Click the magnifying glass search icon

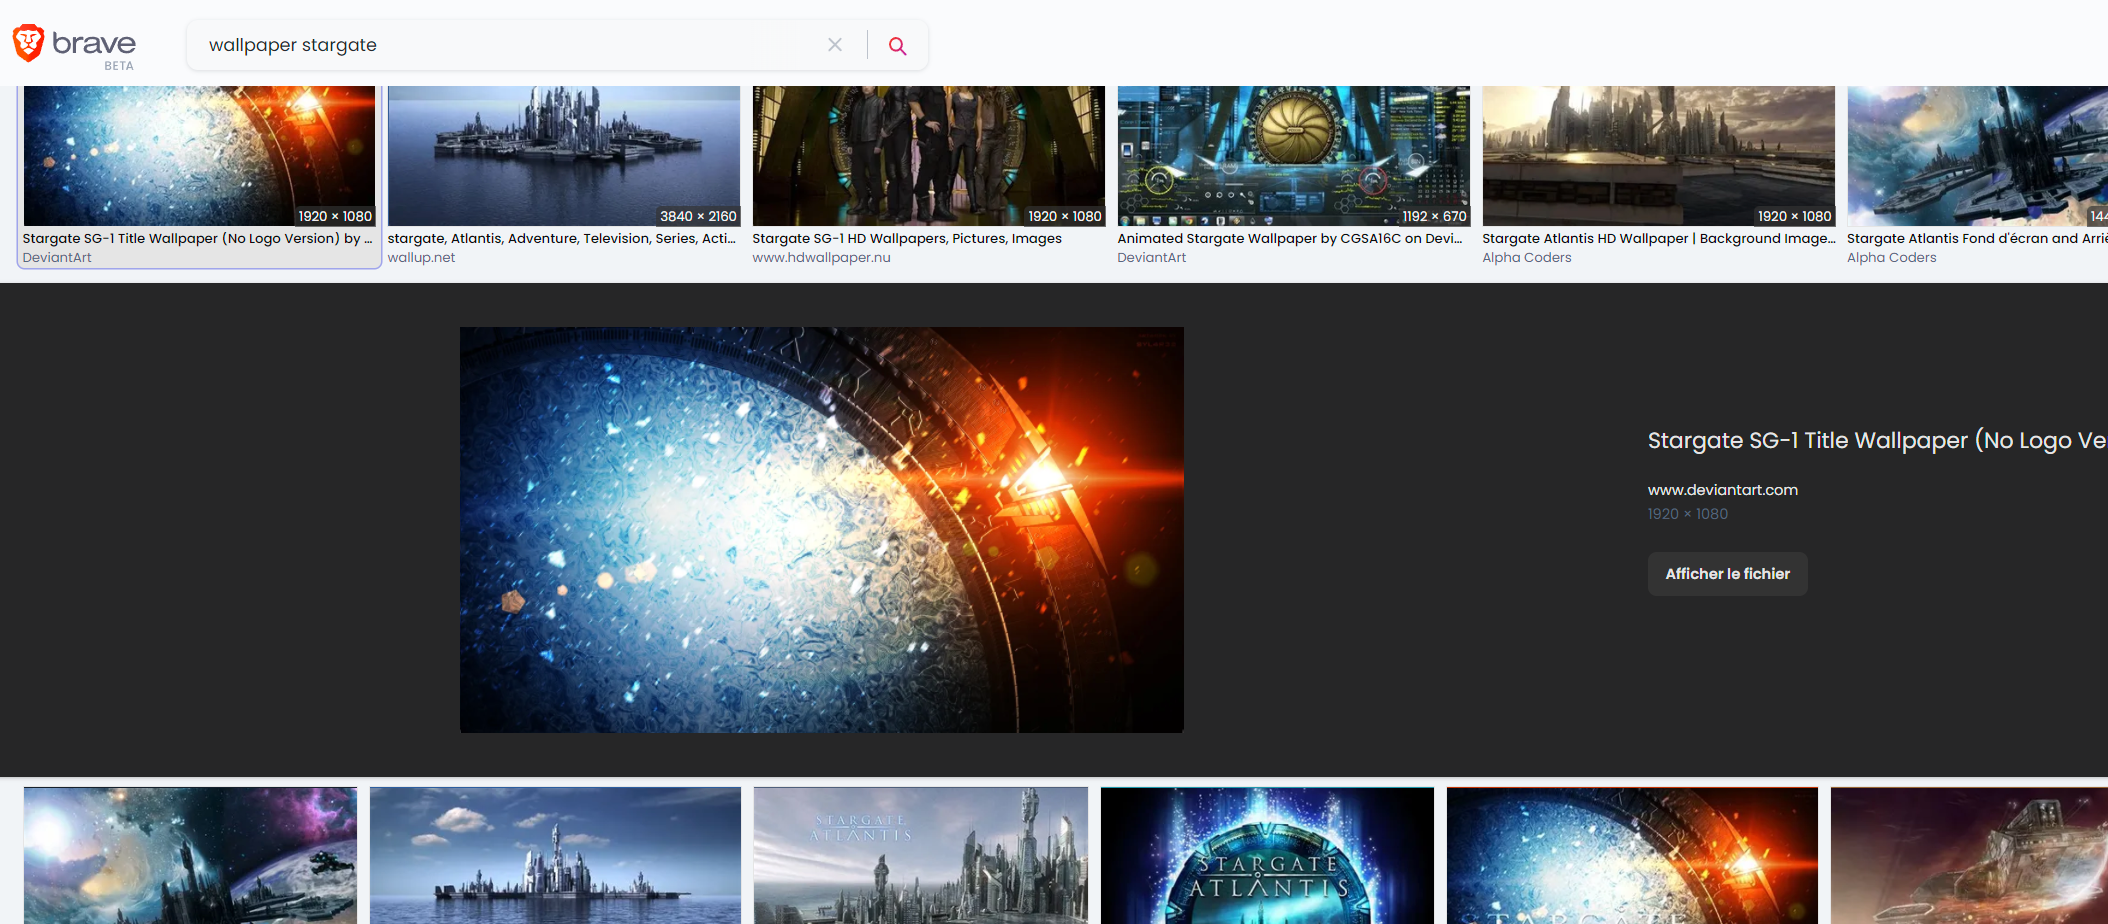(x=898, y=46)
